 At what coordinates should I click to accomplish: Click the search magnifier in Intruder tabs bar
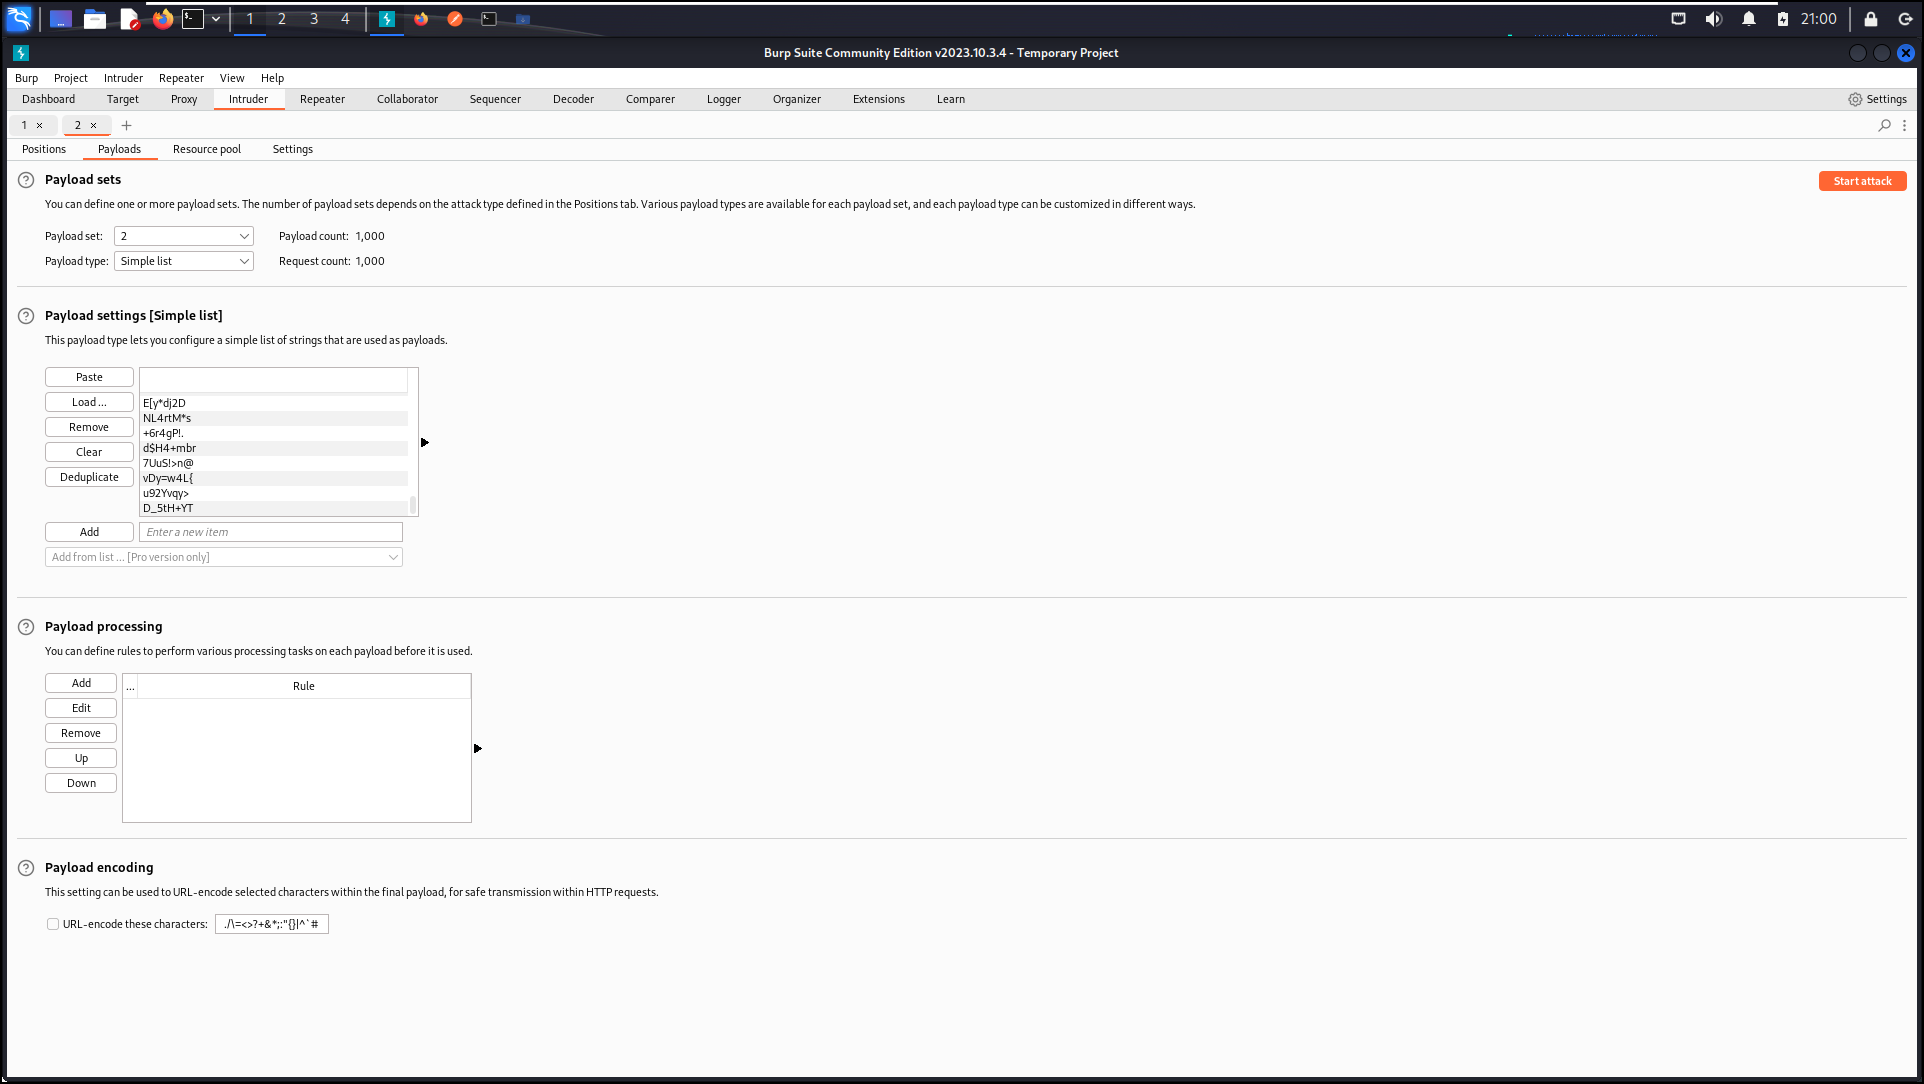pos(1885,125)
